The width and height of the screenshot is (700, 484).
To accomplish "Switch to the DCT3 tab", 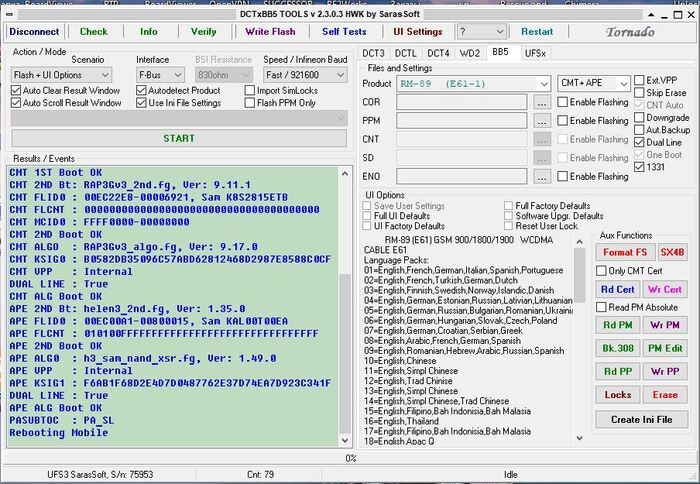I will (x=373, y=53).
